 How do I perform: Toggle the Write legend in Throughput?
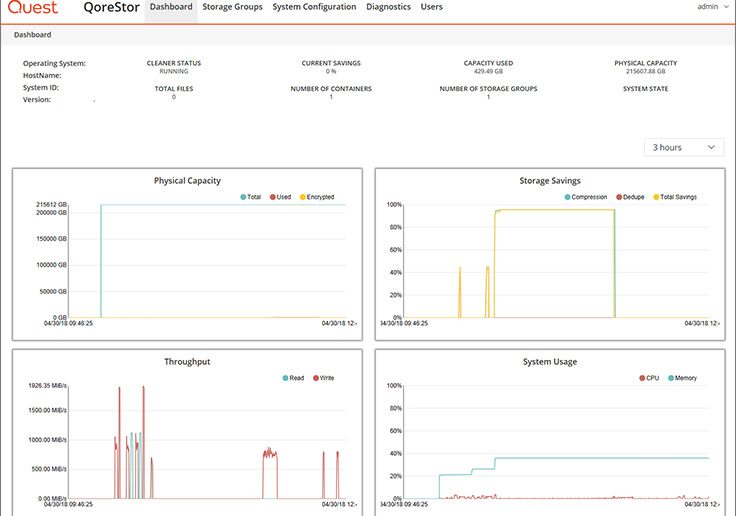coord(323,378)
